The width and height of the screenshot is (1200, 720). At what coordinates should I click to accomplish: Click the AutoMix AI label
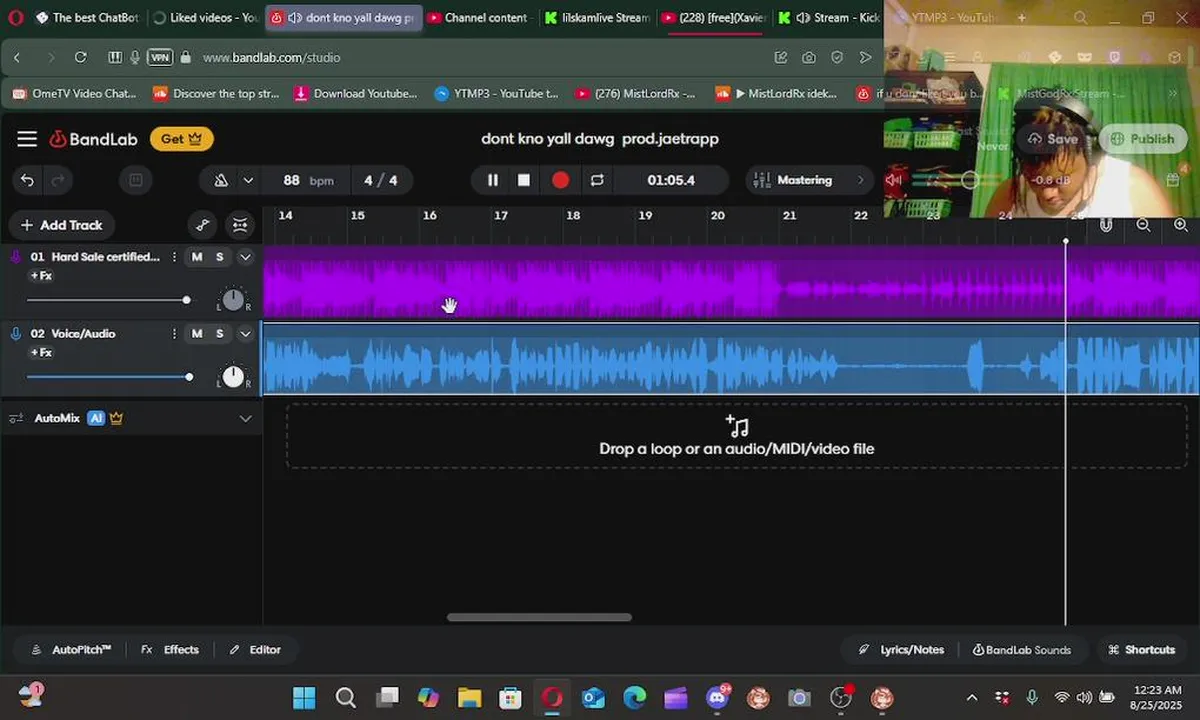[x=96, y=418]
